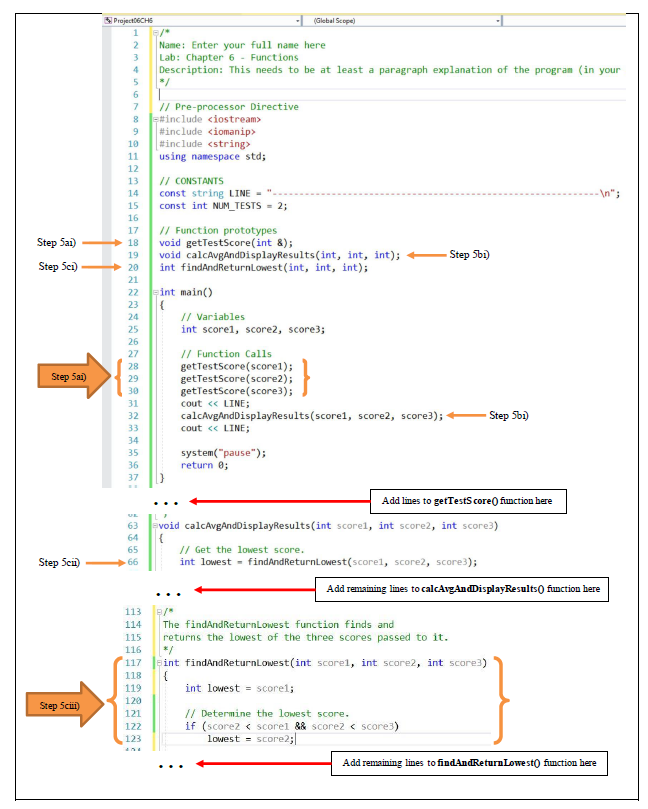This screenshot has width=648, height=809.
Task: Collapse the calcAvgAndDisplayResults function definition at line 63
Action: pyautogui.click(x=155, y=526)
